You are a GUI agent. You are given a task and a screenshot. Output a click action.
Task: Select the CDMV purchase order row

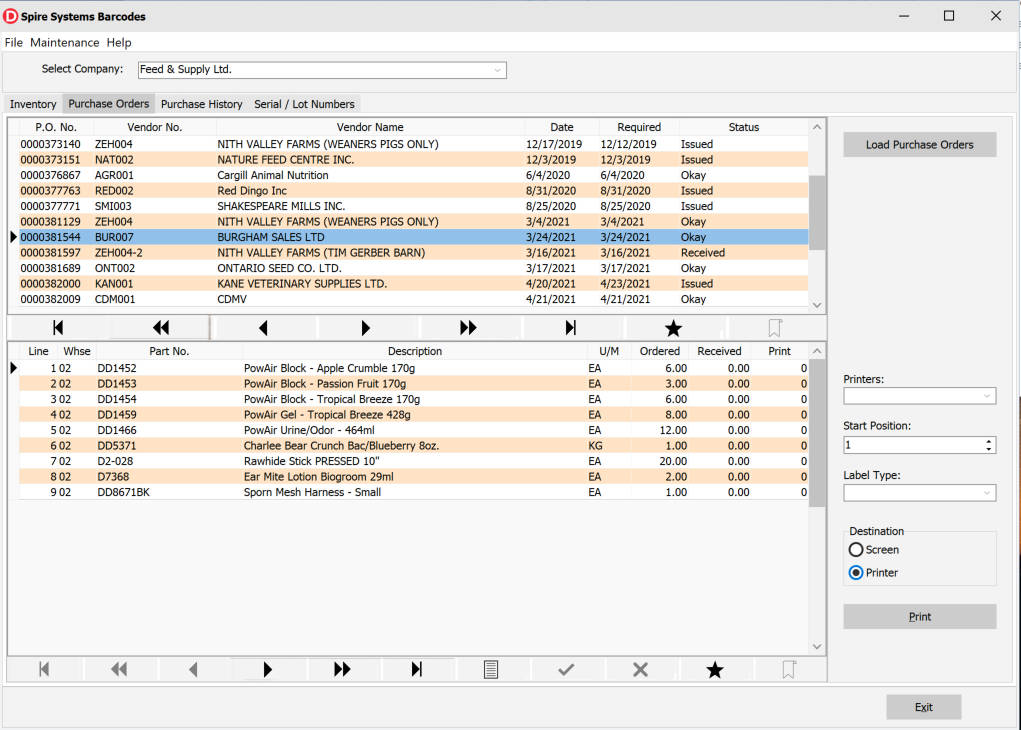point(413,300)
